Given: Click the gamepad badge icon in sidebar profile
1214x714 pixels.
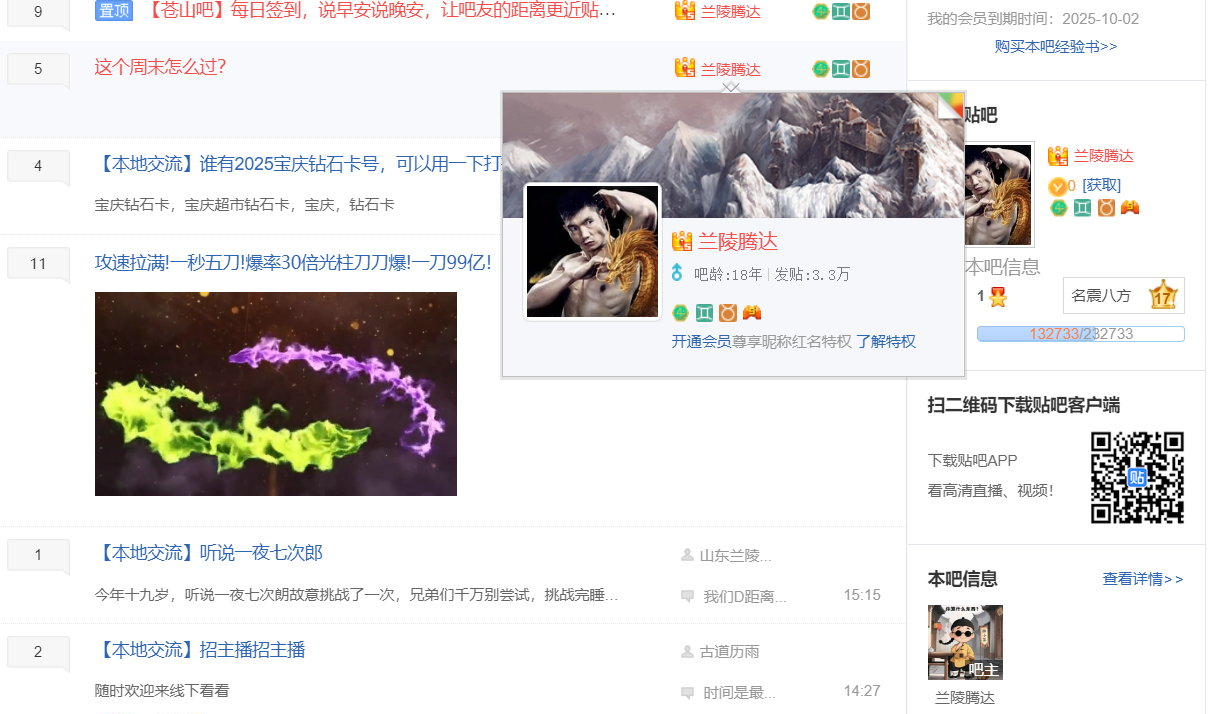Looking at the screenshot, I should click(1130, 208).
